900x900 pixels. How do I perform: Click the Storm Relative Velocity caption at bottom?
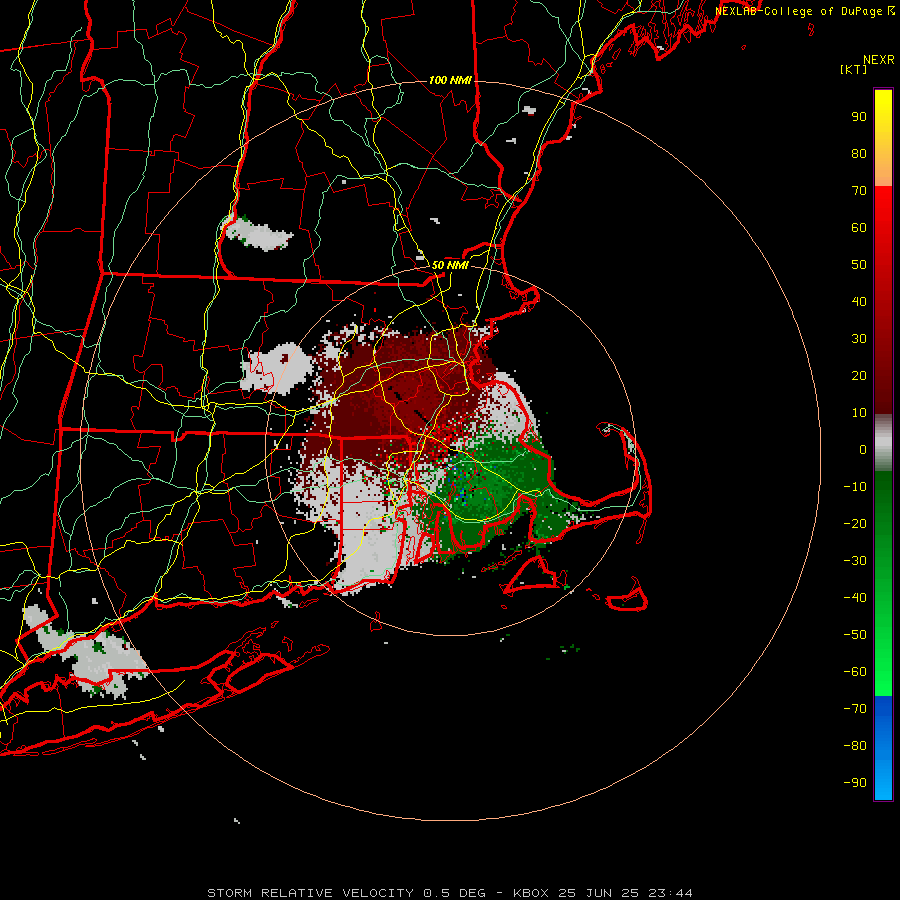[450, 893]
